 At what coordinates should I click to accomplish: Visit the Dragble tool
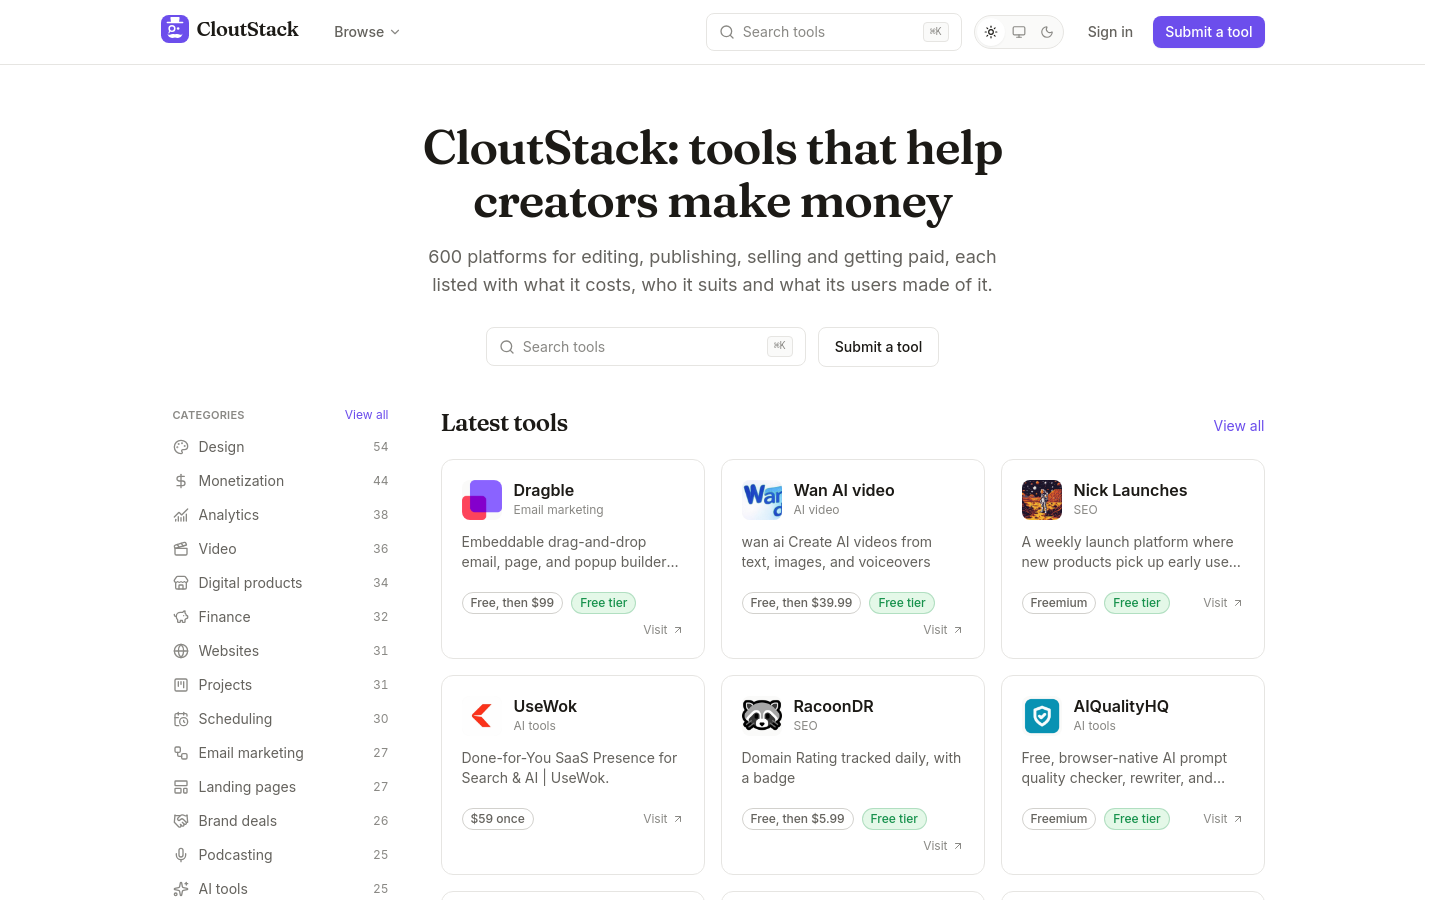[663, 630]
